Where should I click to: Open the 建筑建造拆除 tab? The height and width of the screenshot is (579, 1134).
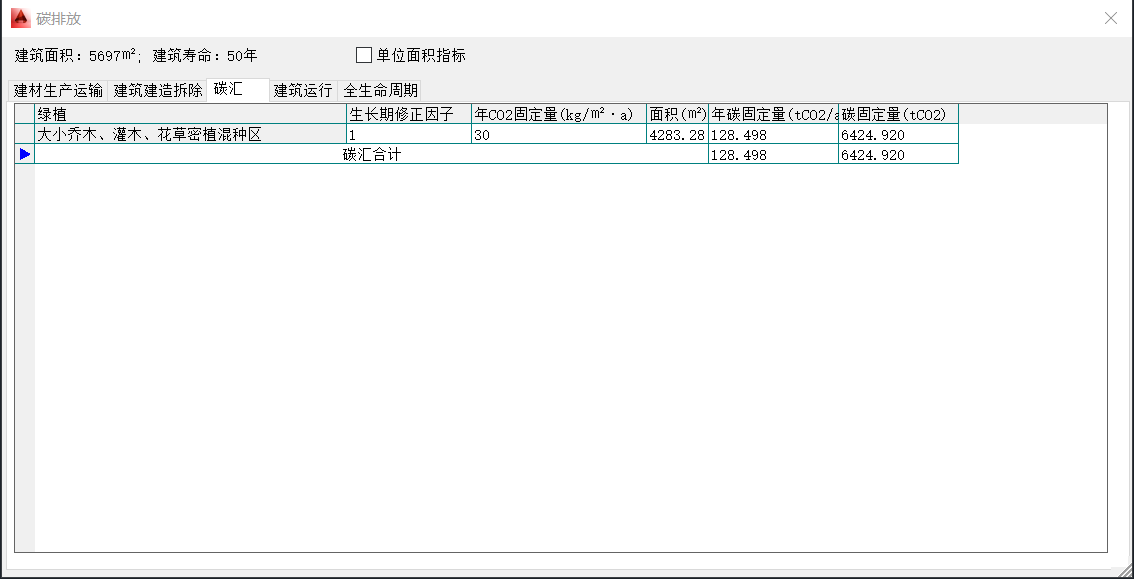[158, 90]
